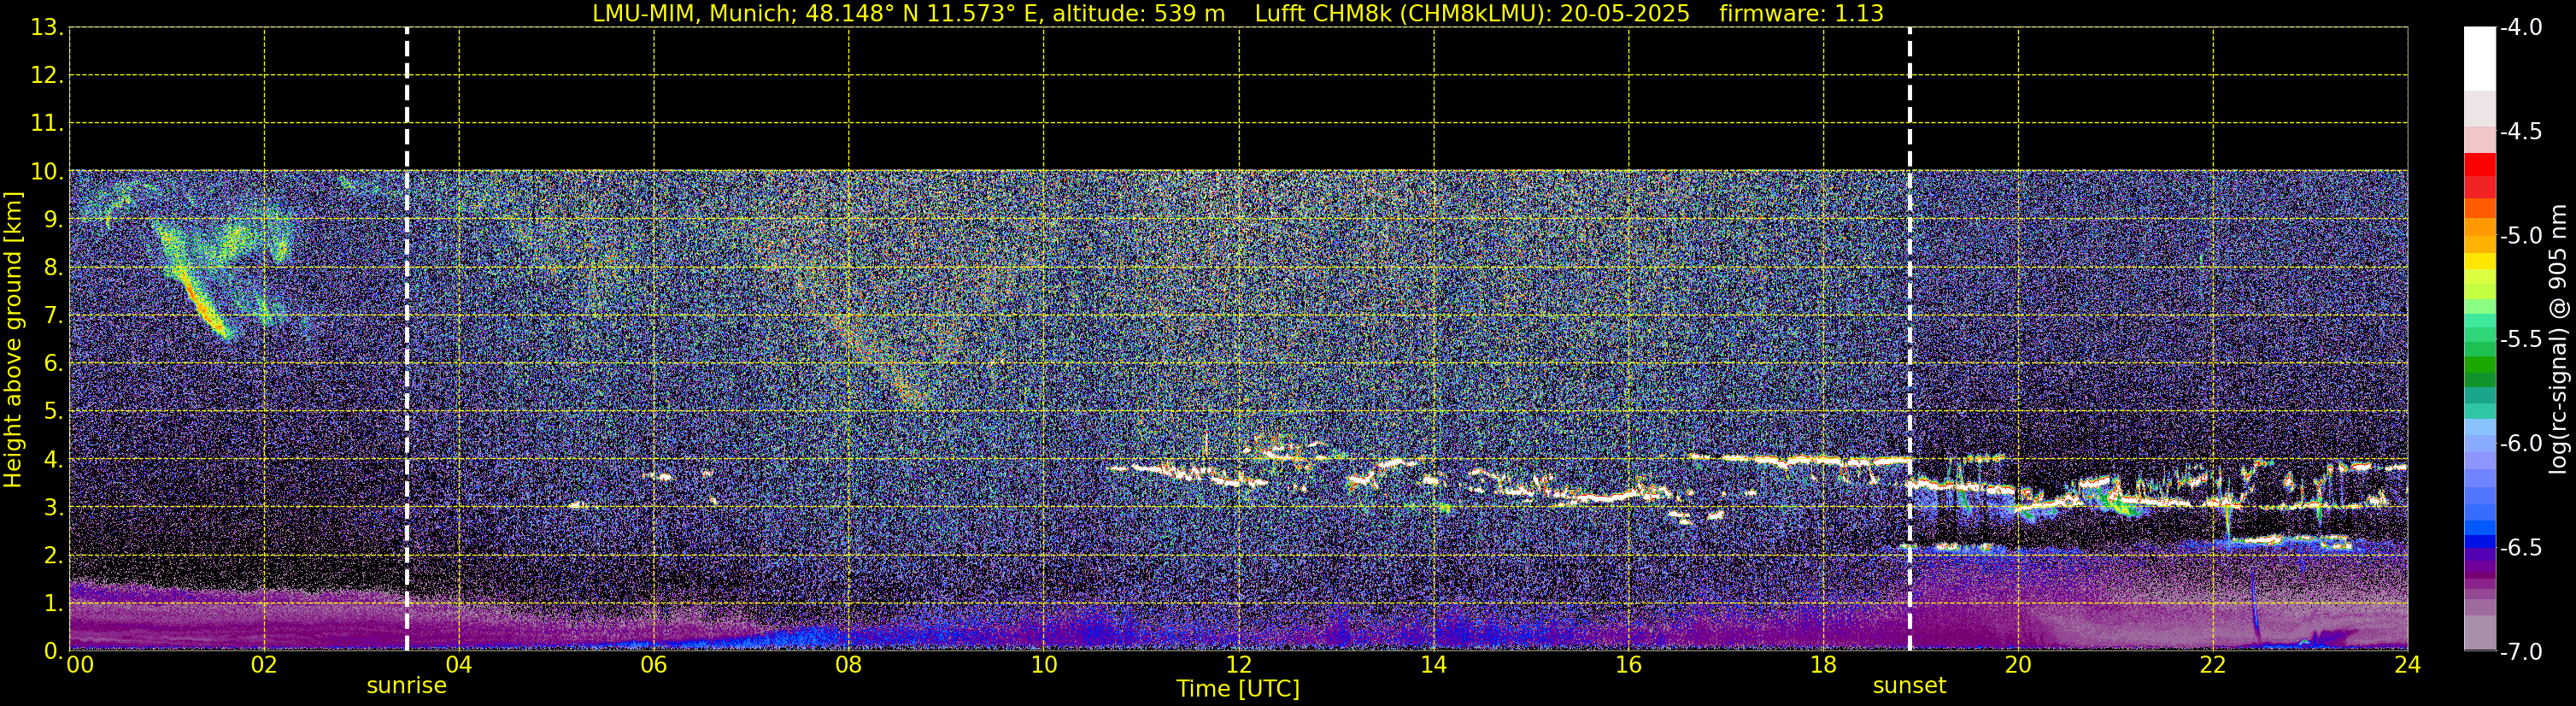Click the time axis tick '06'
The width and height of the screenshot is (2576, 706).
pyautogui.click(x=654, y=666)
